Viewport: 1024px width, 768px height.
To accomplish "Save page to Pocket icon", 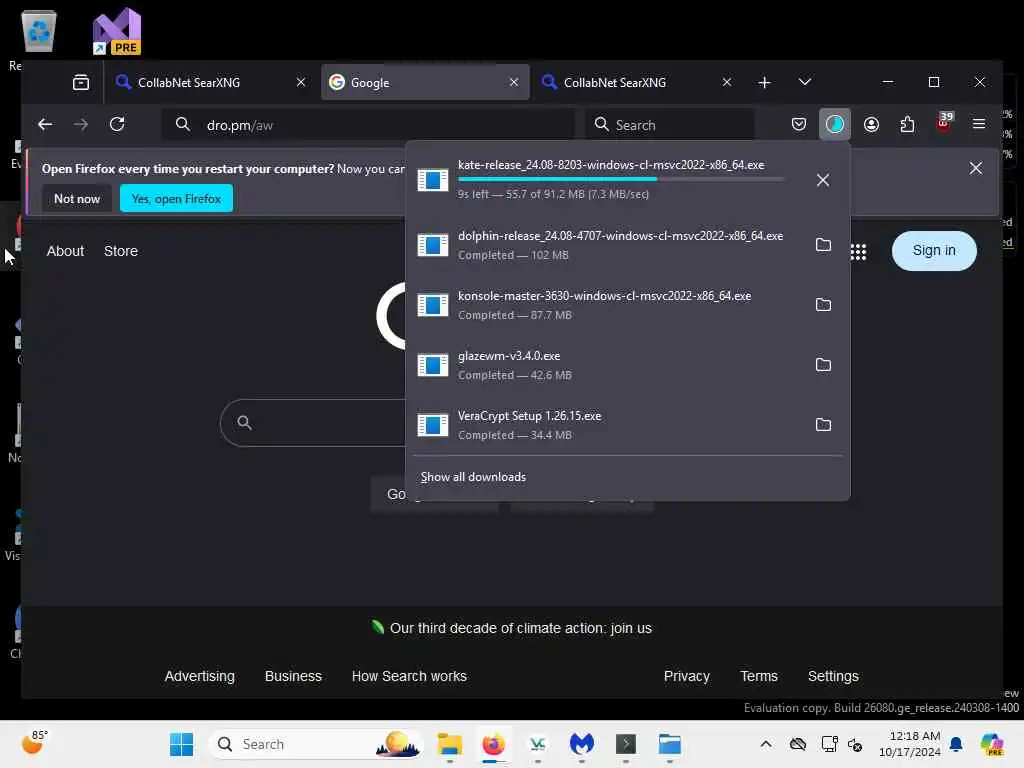I will [798, 124].
